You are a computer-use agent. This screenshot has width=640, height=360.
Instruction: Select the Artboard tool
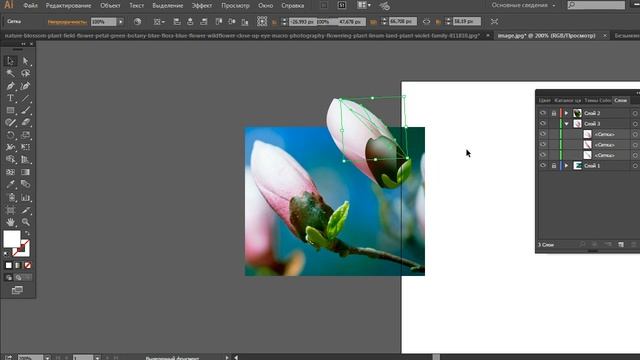point(10,210)
